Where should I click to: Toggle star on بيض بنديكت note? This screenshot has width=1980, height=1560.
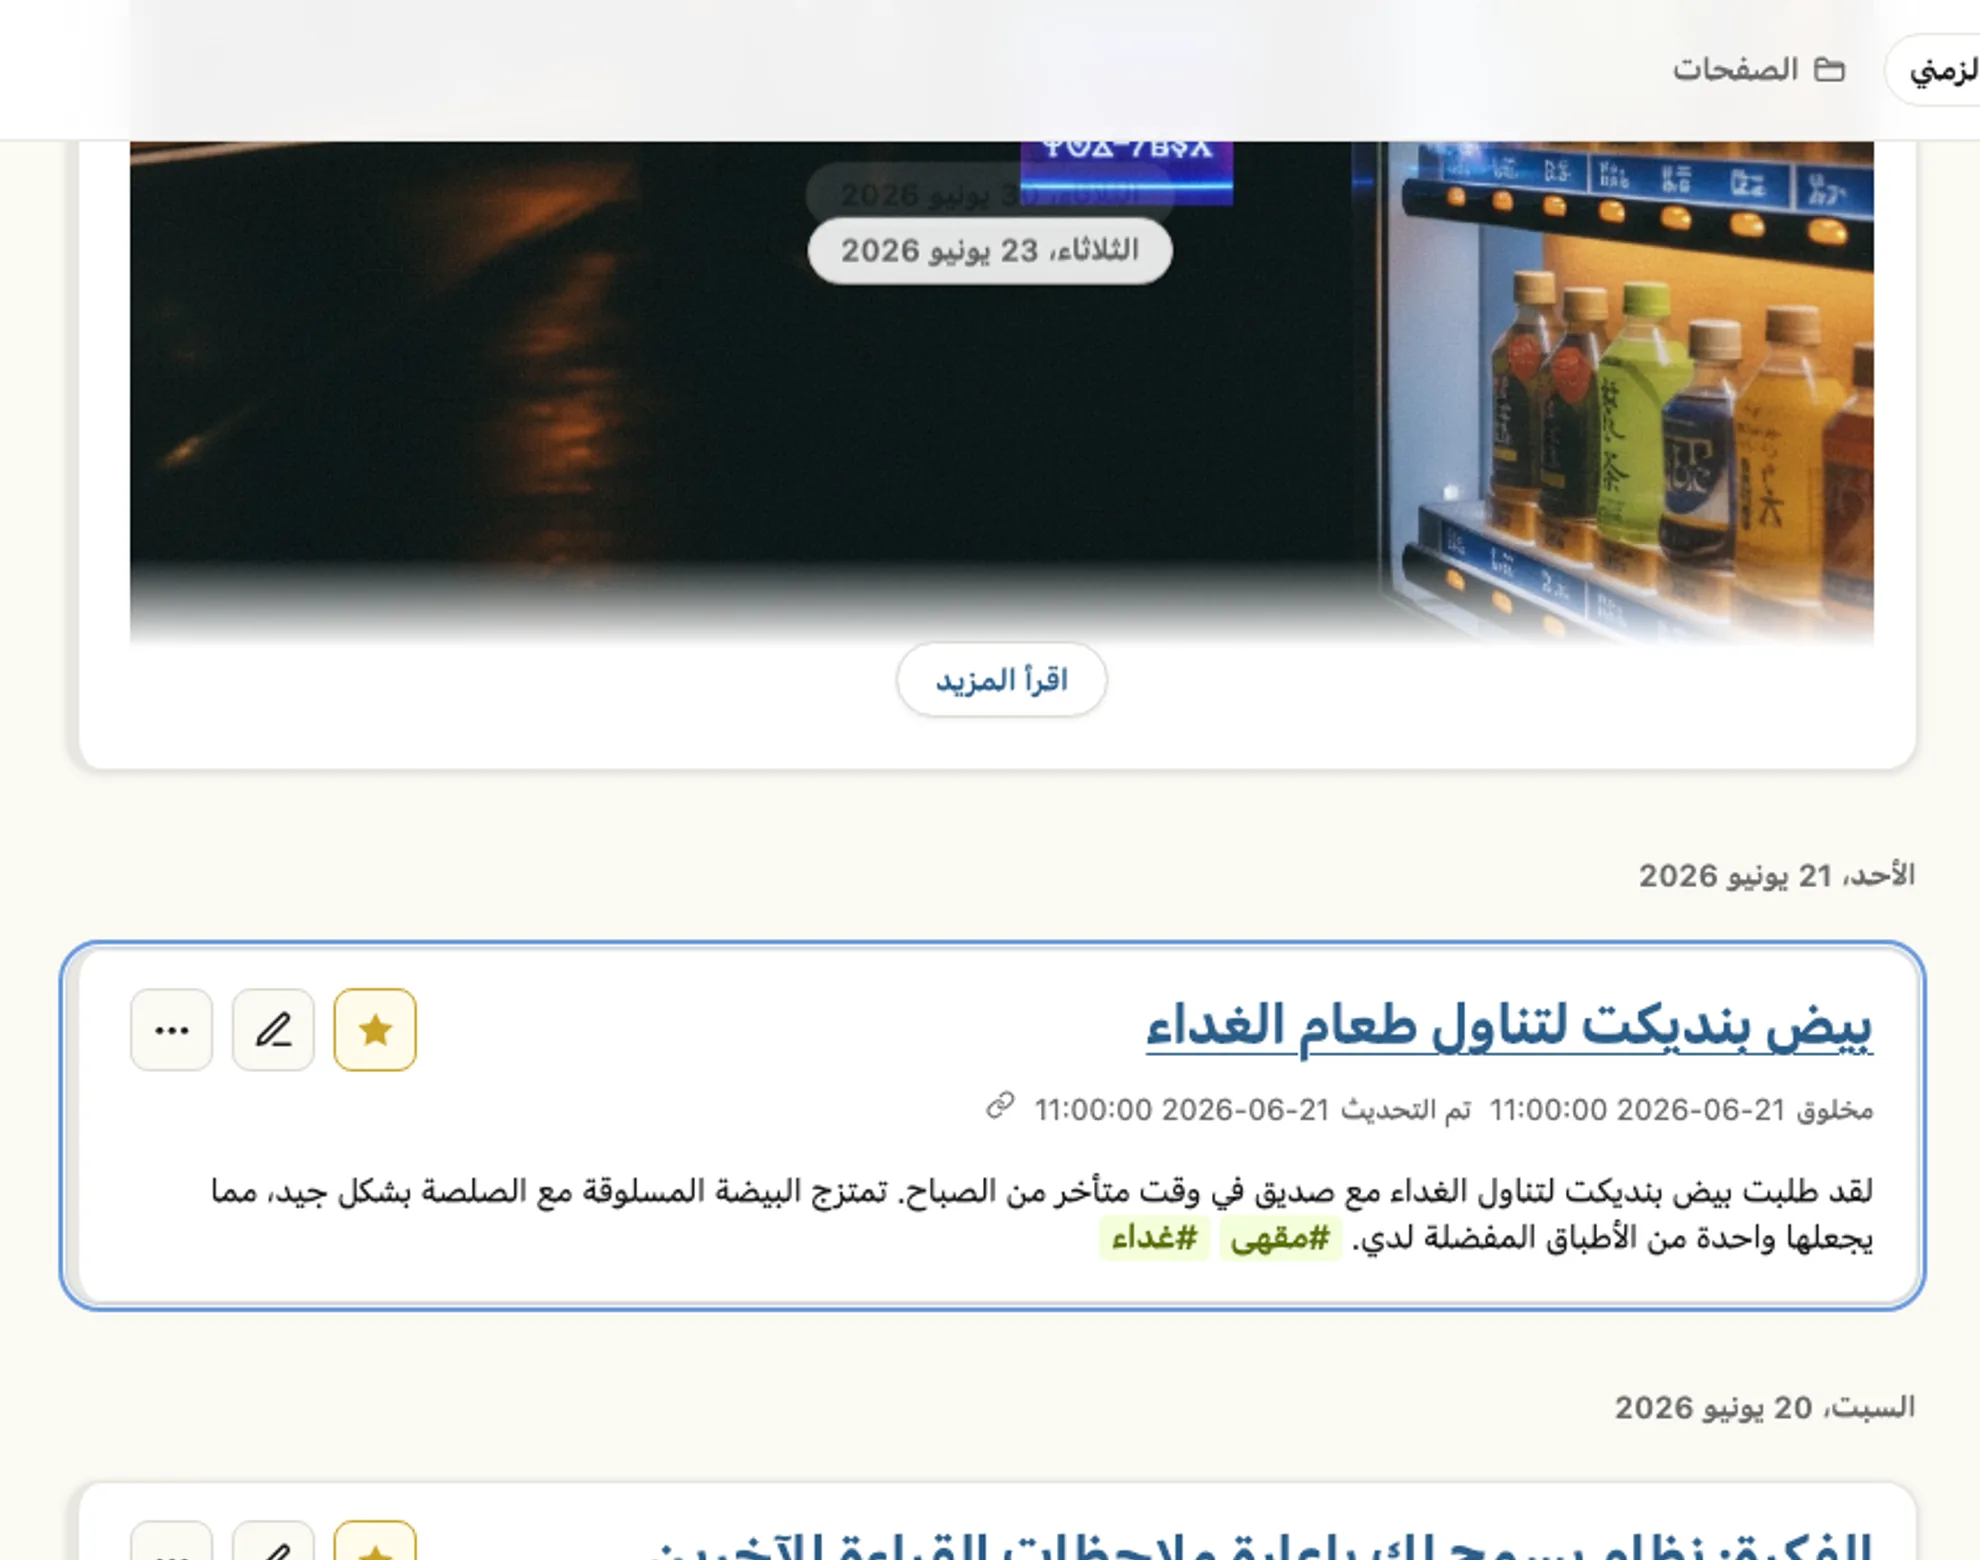coord(375,1029)
